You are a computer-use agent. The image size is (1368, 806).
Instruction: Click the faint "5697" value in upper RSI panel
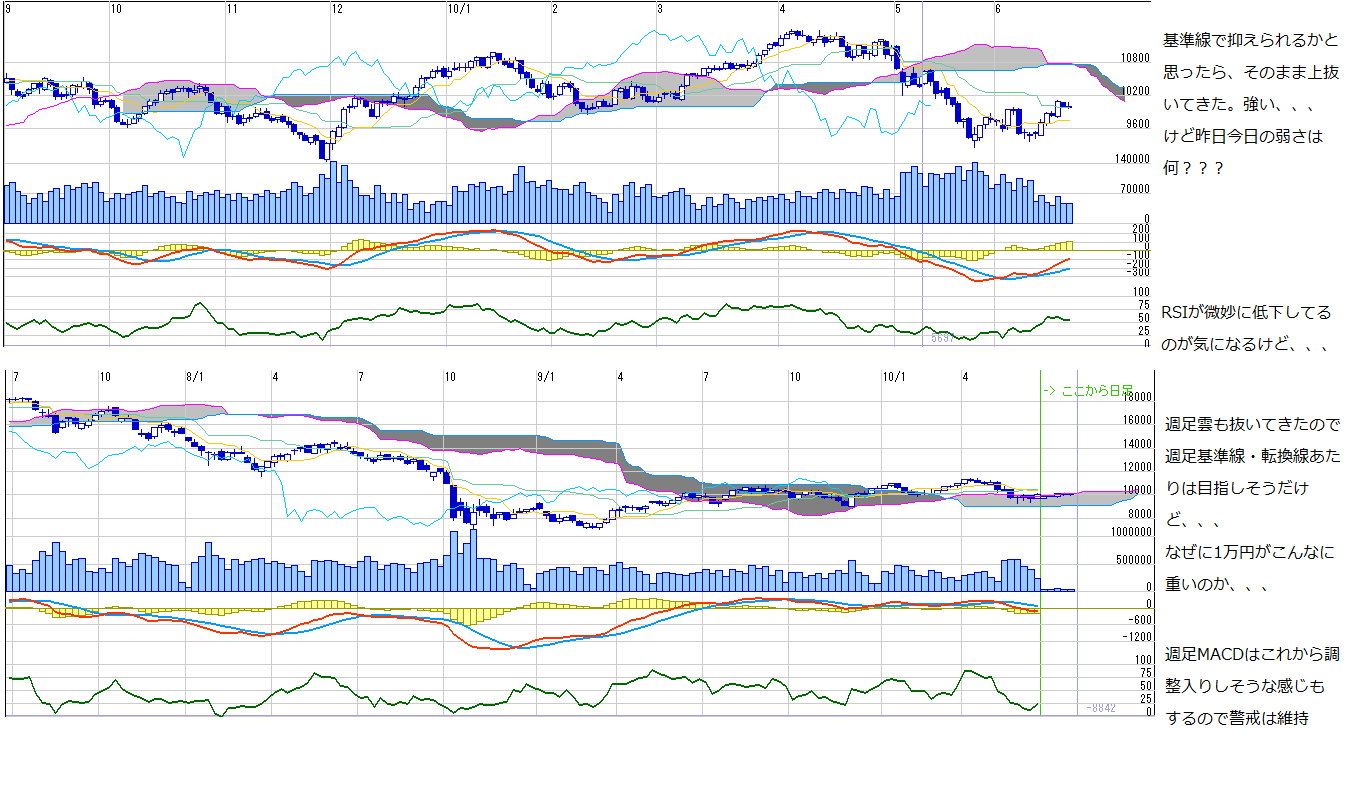click(x=941, y=338)
